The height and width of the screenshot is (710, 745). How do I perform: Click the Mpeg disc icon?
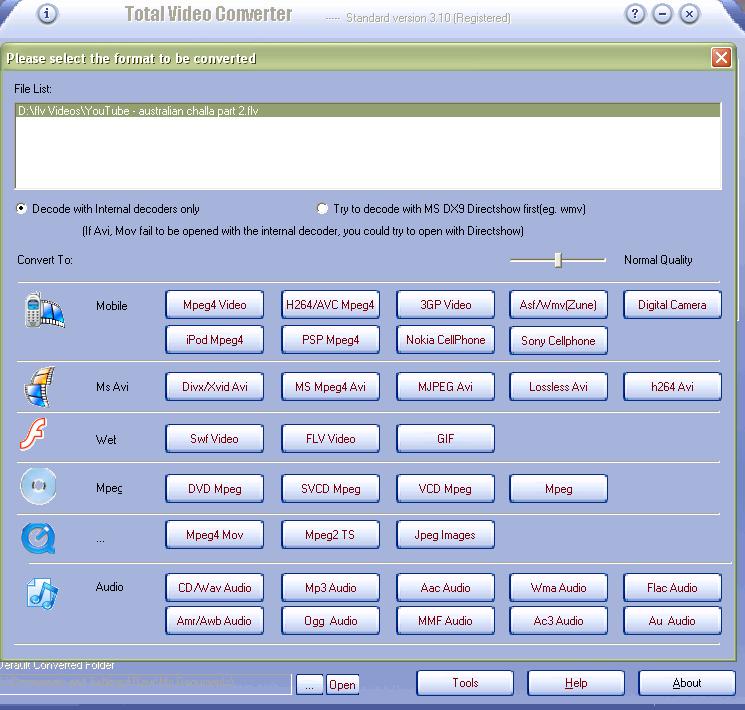coord(38,486)
